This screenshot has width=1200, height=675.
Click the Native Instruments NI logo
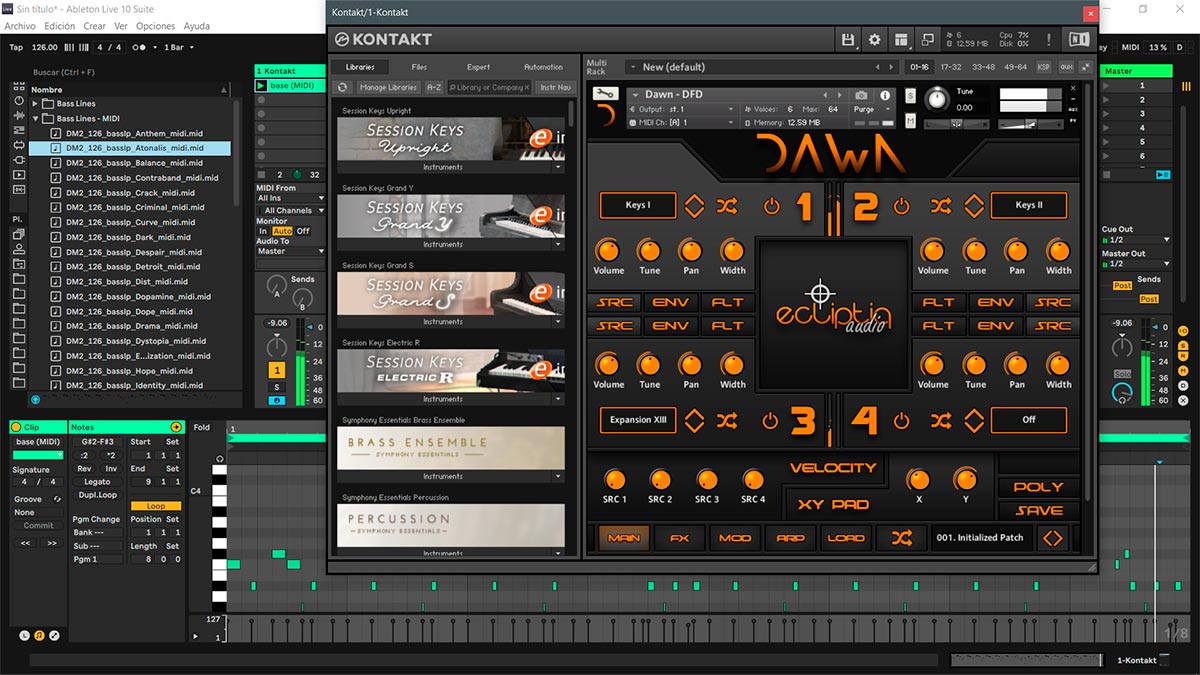click(x=1079, y=39)
